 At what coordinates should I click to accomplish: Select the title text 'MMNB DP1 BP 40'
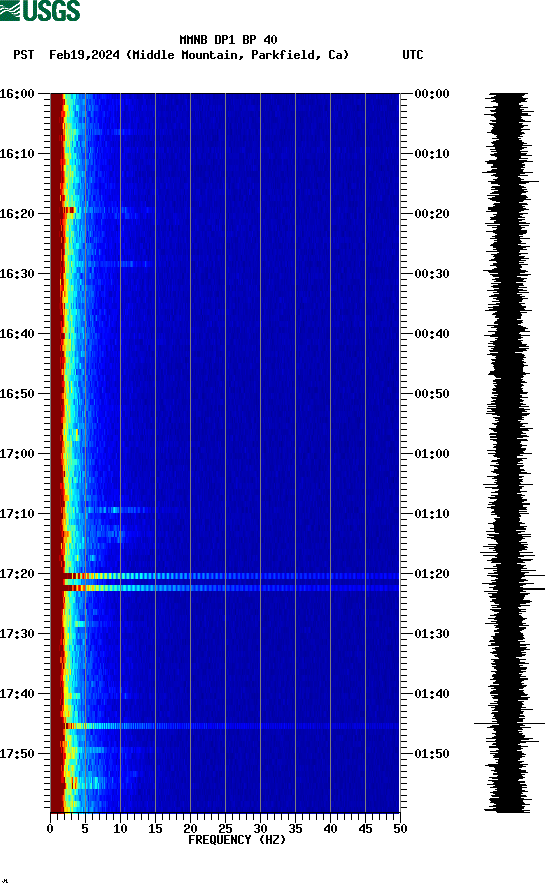point(228,40)
